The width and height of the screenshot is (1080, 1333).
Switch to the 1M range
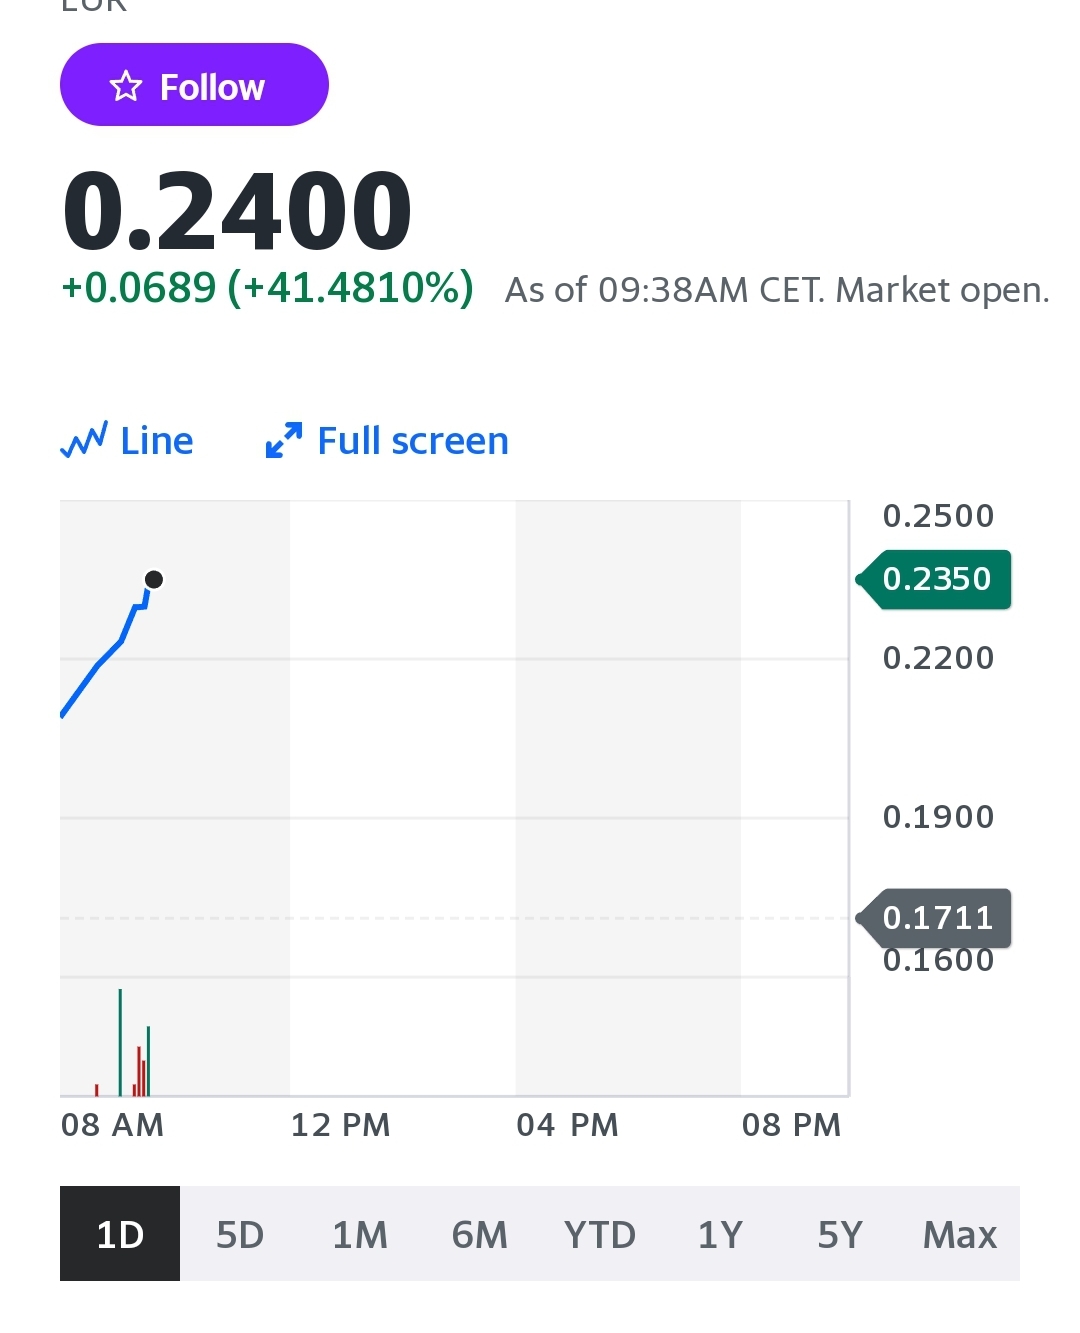click(360, 1234)
